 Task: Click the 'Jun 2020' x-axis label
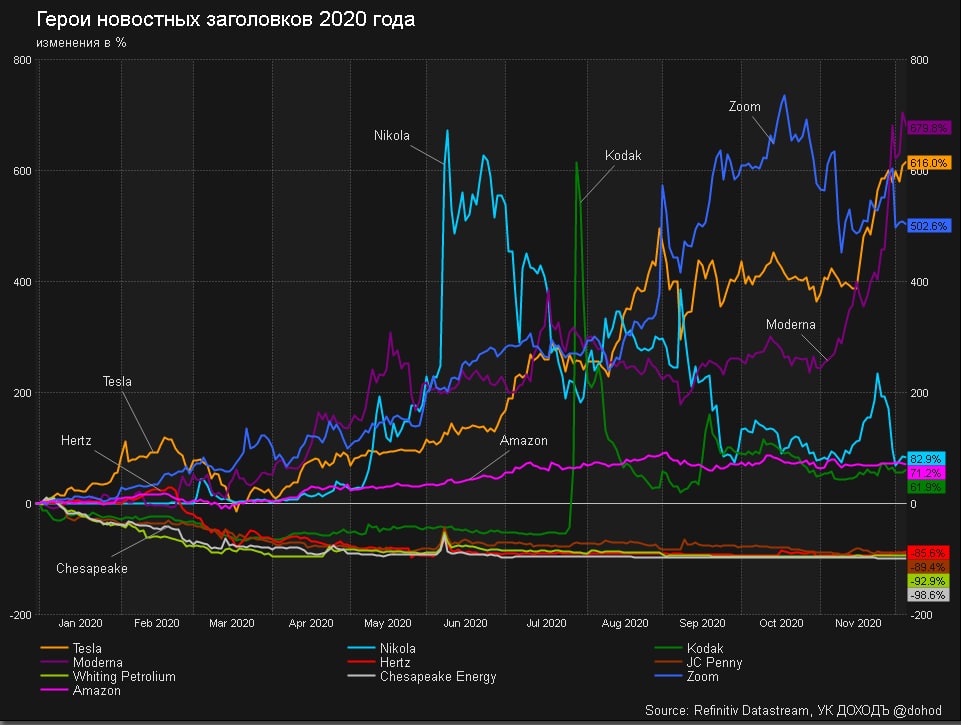tap(465, 623)
